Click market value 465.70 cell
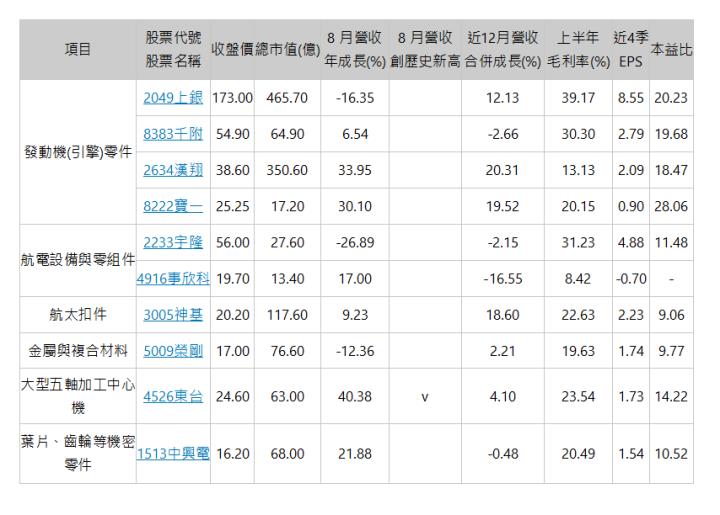720x515 pixels. [x=287, y=98]
